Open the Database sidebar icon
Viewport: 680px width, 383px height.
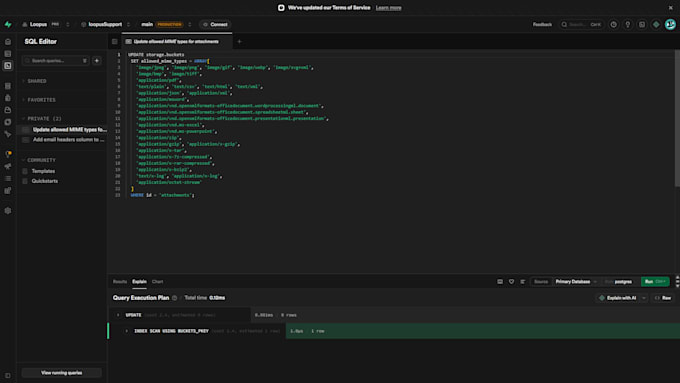(8, 86)
